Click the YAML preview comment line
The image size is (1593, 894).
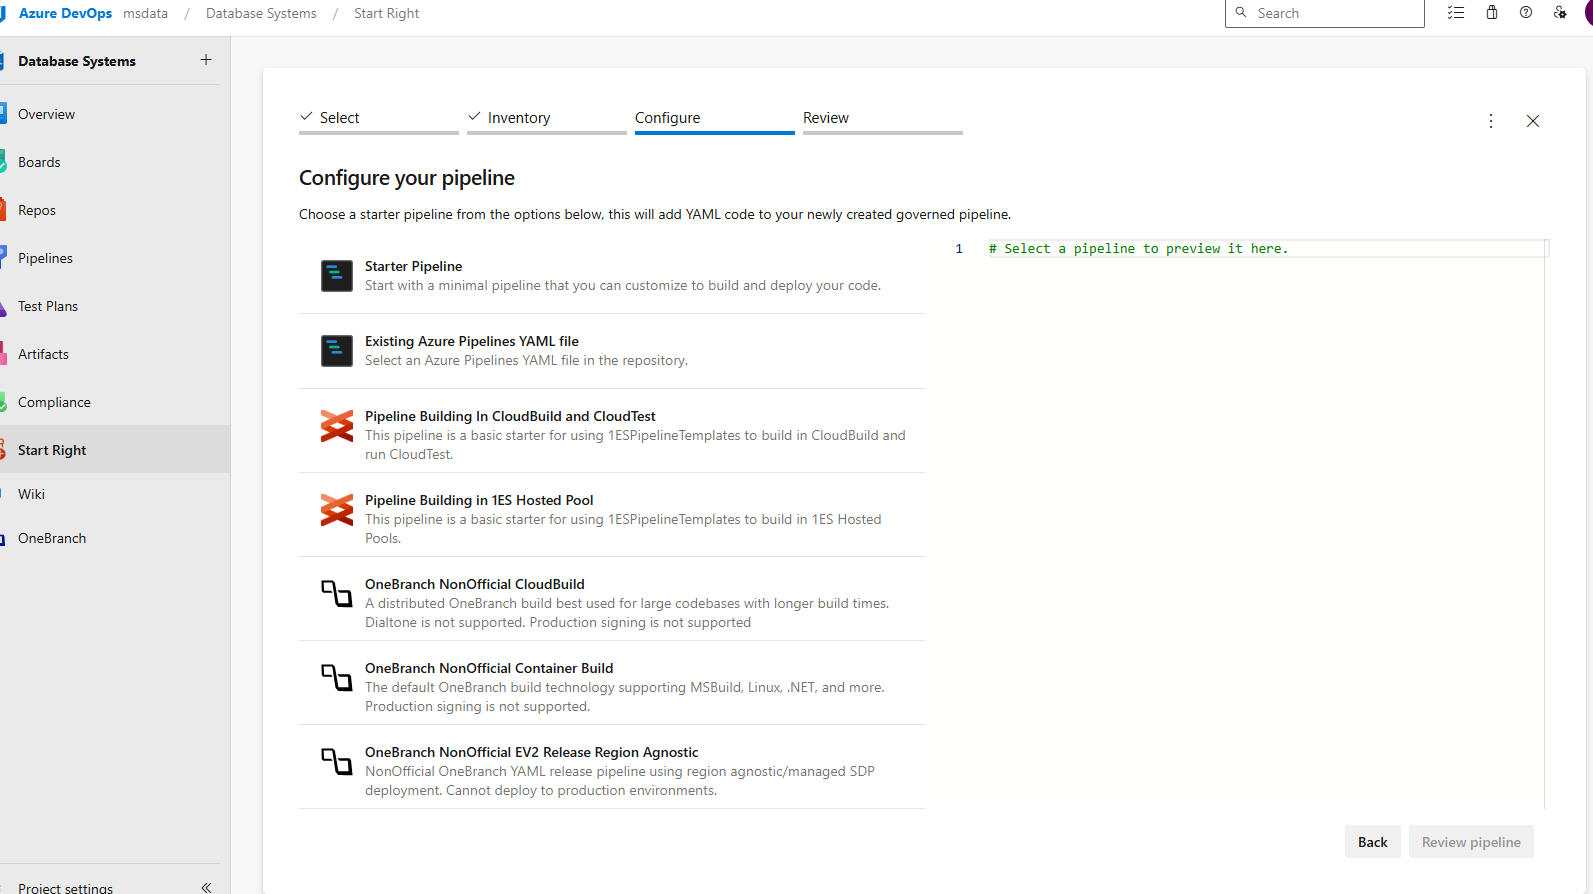tap(1138, 249)
